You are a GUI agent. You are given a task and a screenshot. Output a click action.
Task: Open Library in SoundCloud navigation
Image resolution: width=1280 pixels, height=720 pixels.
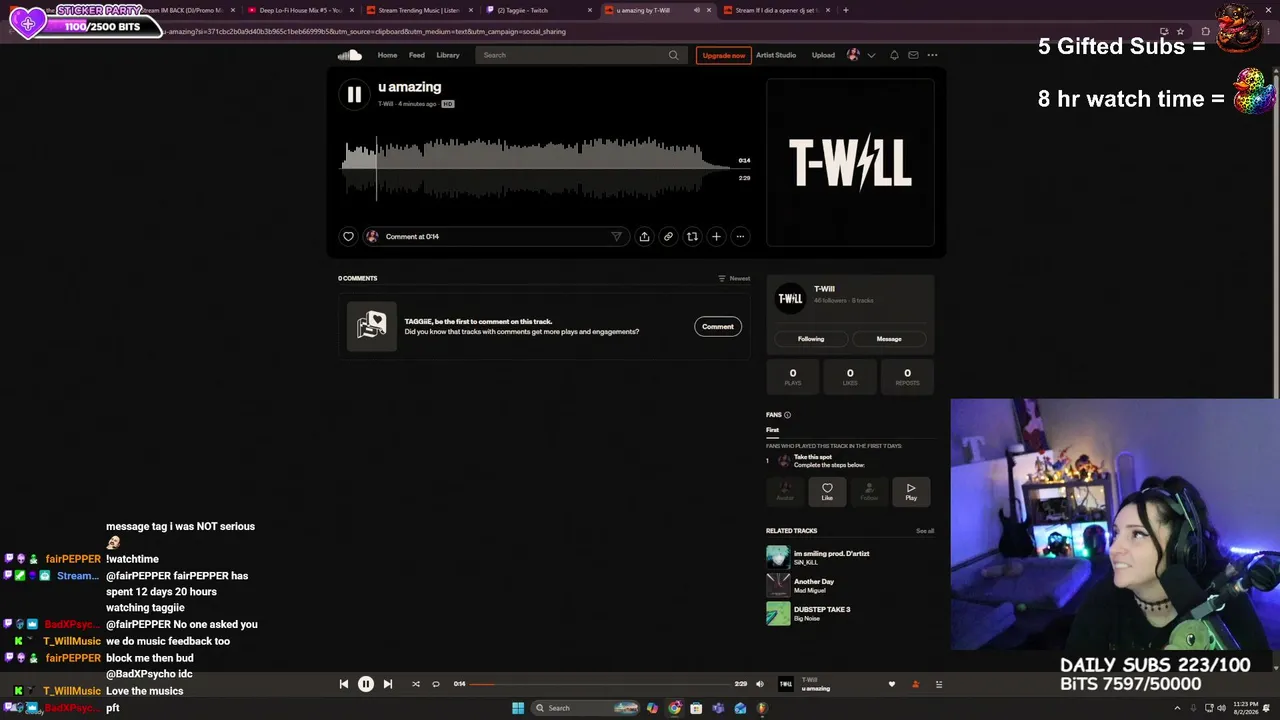pos(448,55)
